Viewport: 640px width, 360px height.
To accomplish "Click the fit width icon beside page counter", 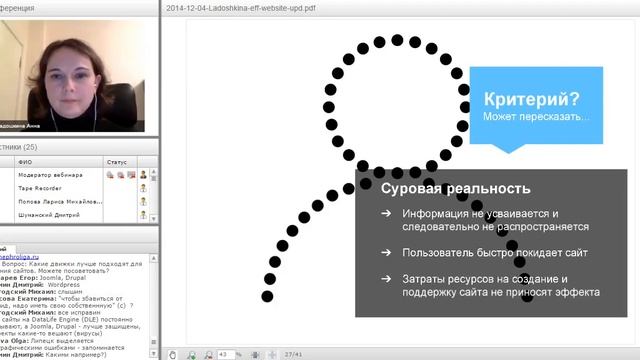I will pos(272,355).
